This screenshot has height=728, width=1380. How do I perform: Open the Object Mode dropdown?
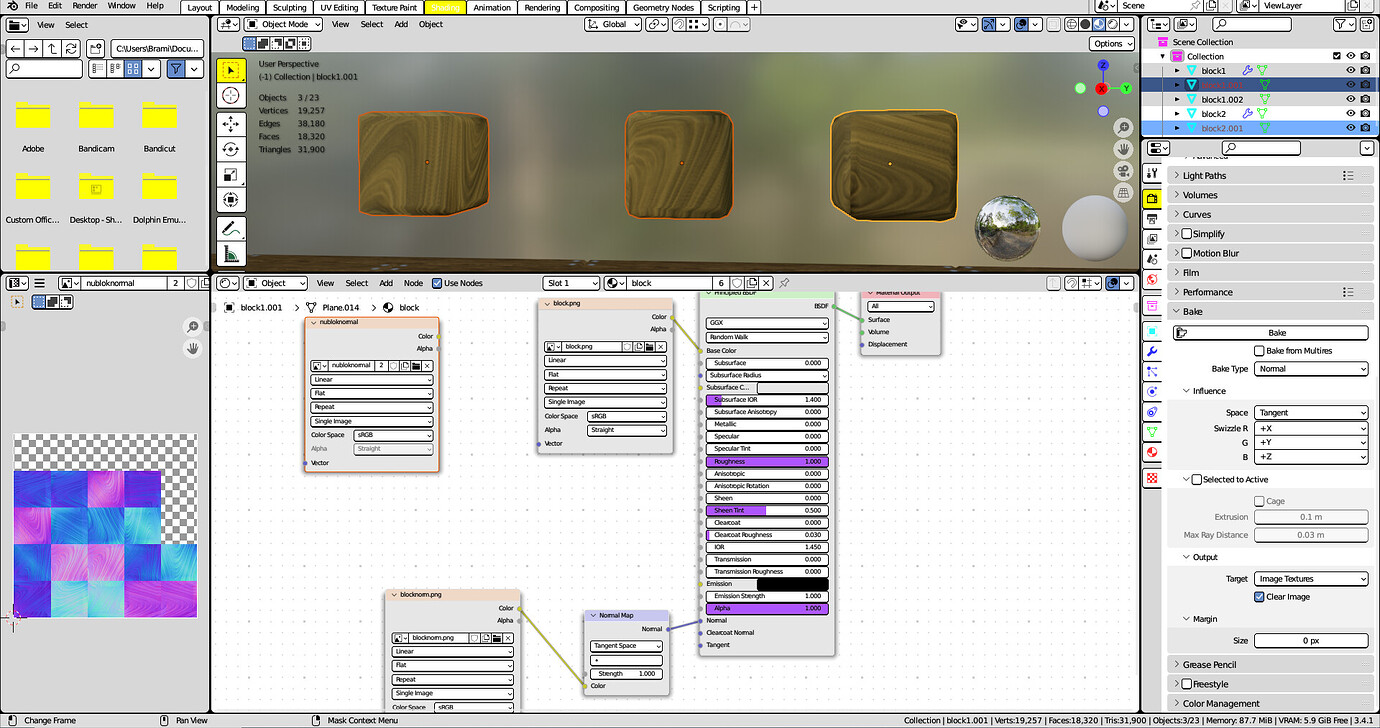tap(284, 24)
